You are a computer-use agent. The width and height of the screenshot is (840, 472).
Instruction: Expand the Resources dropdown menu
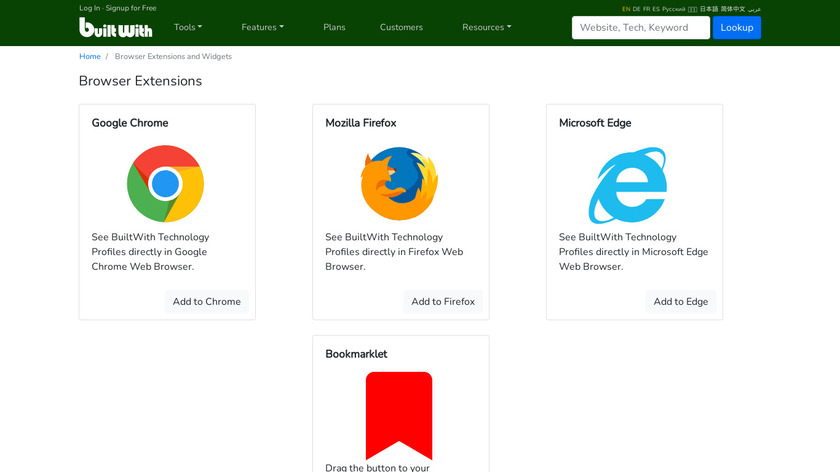point(486,27)
